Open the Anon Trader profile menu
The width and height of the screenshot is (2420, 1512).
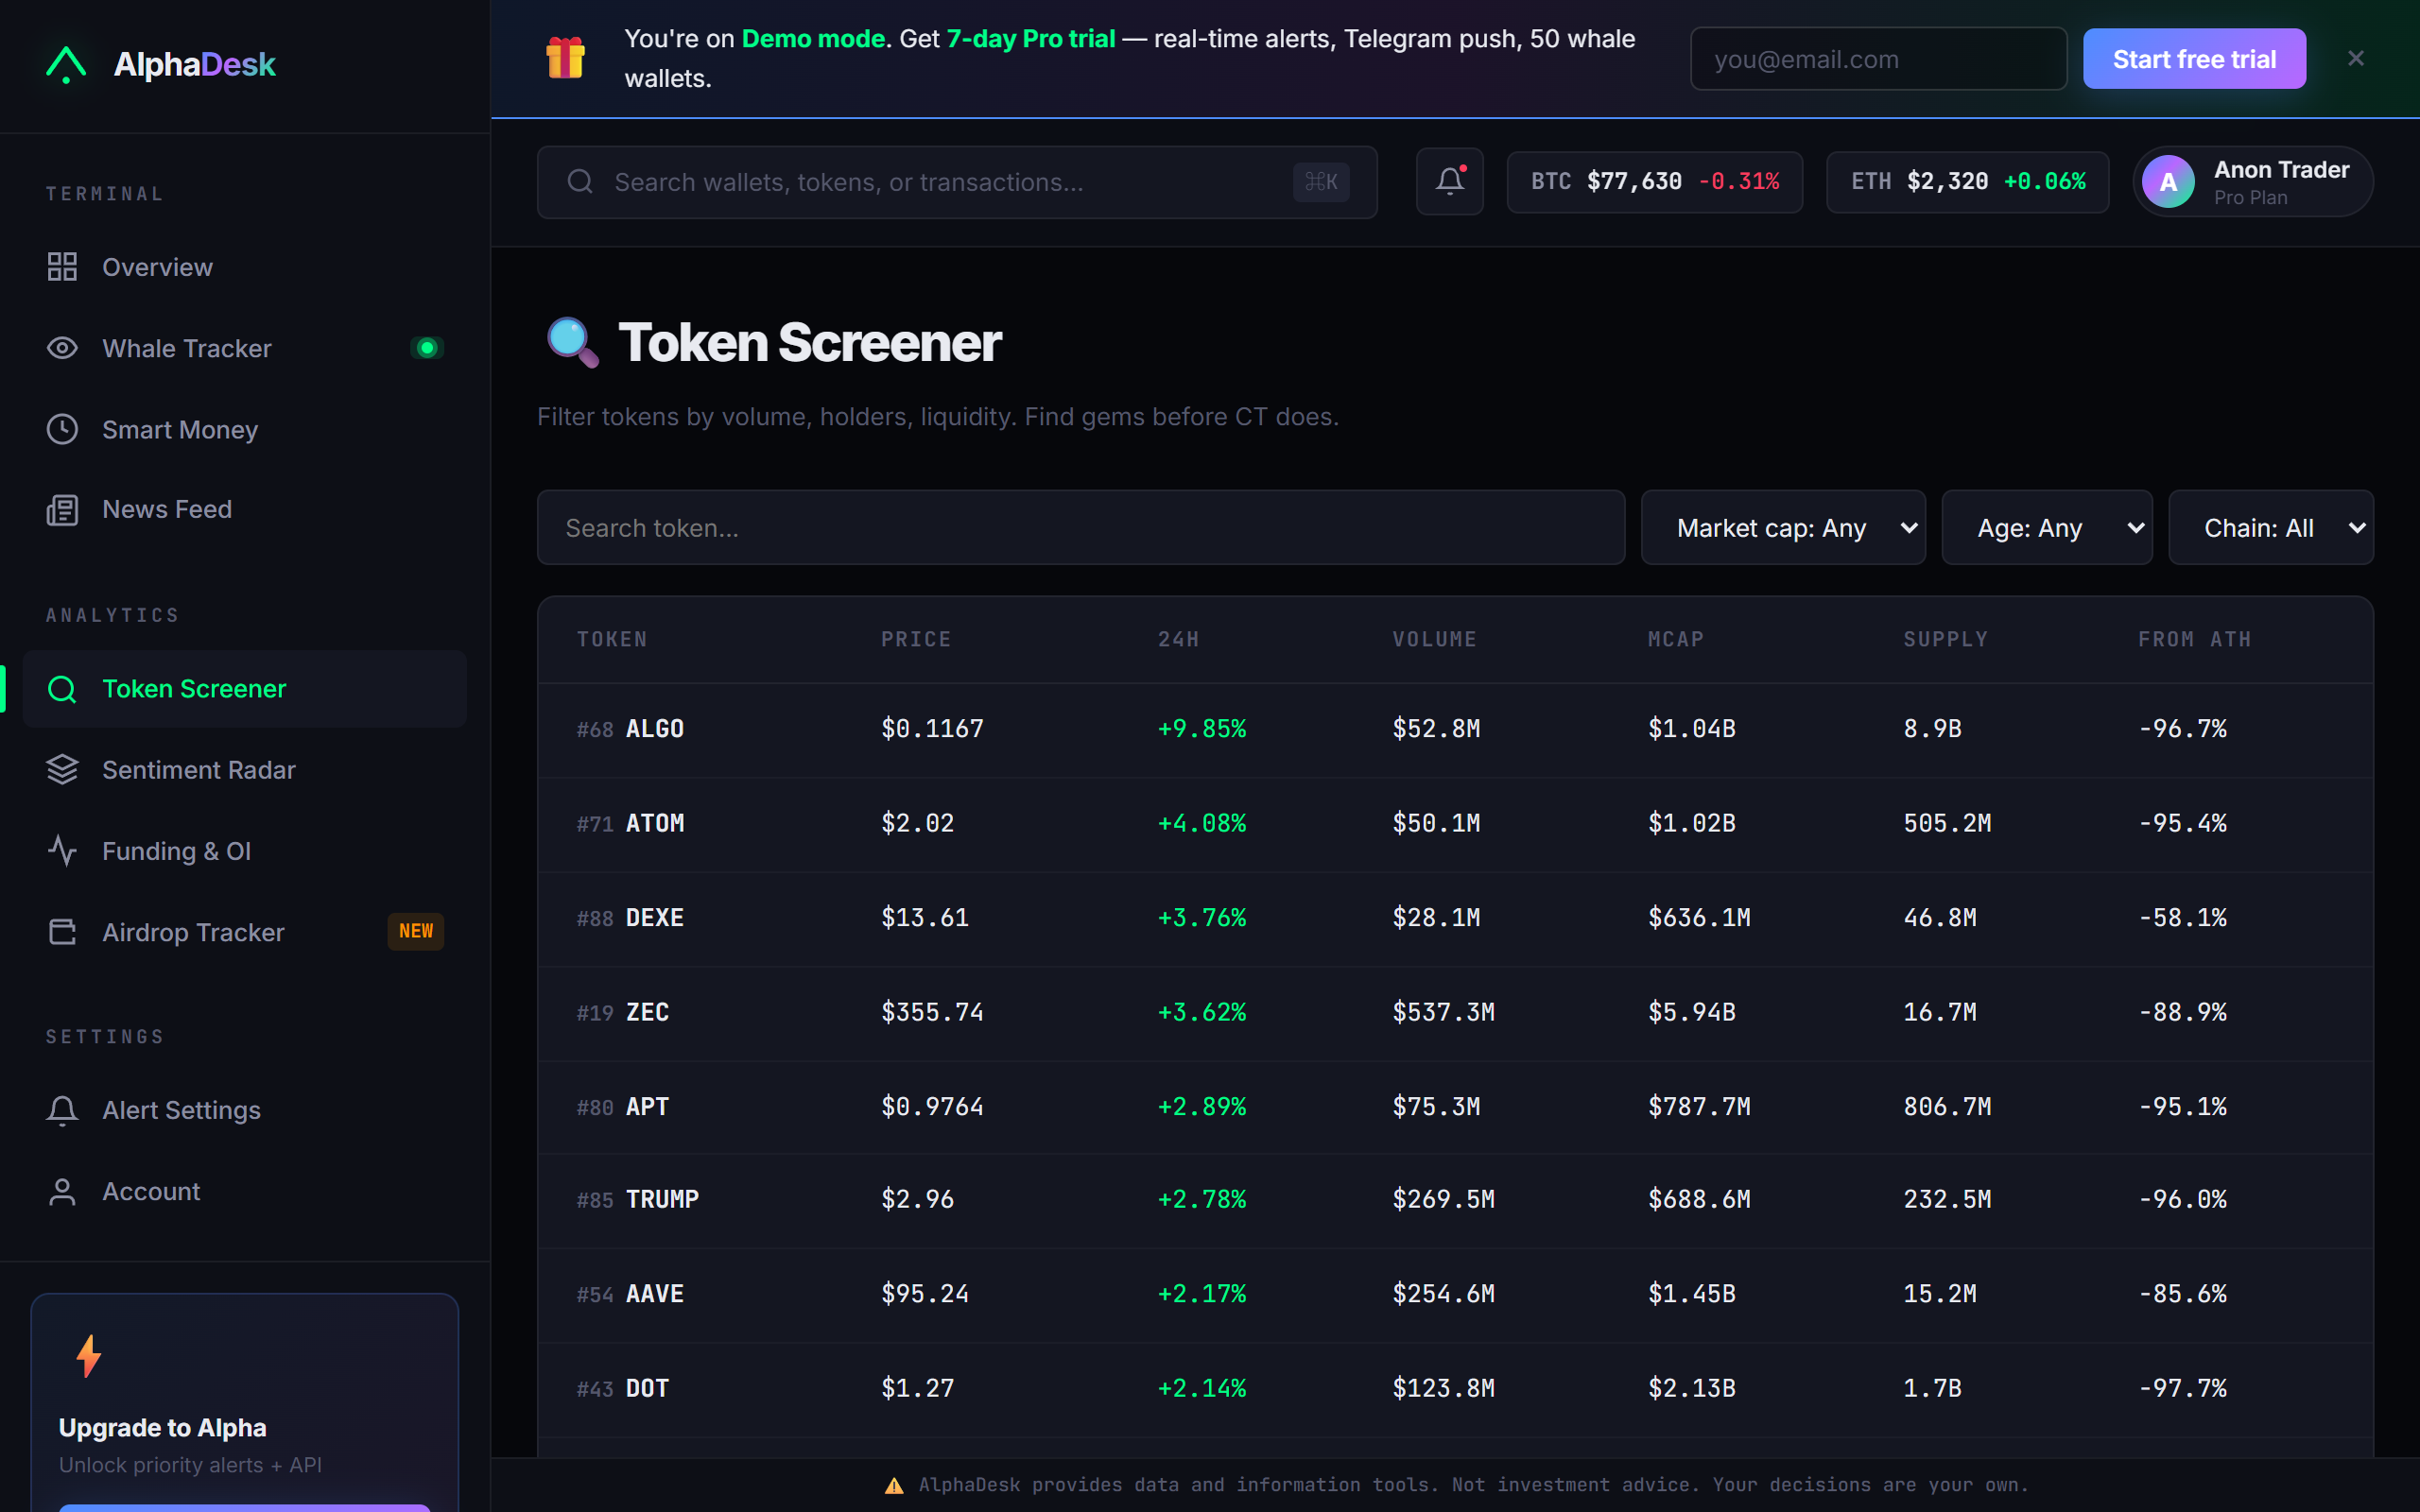coord(2253,182)
